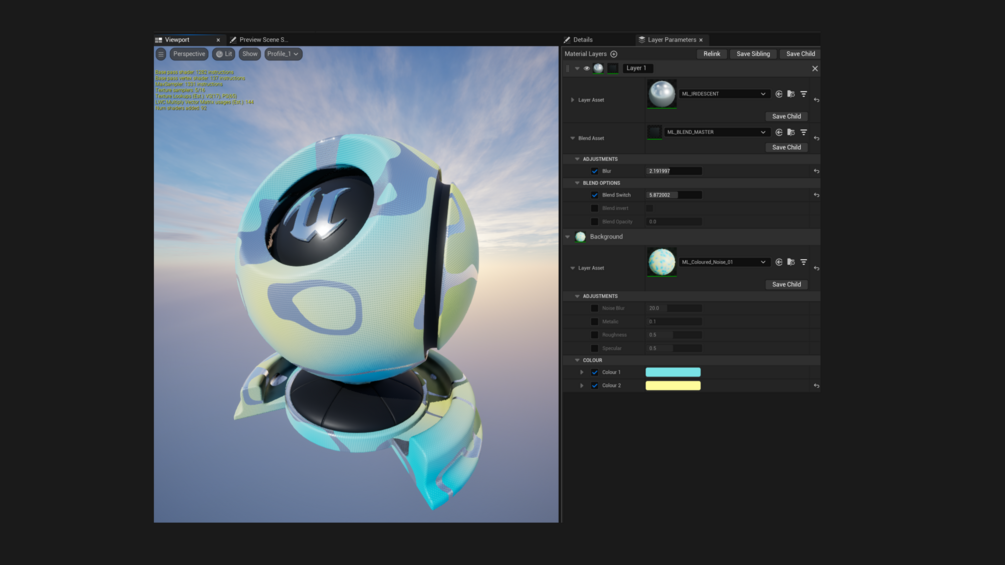Close the Layer Parameters tab
Viewport: 1005px width, 565px height.
pos(701,40)
